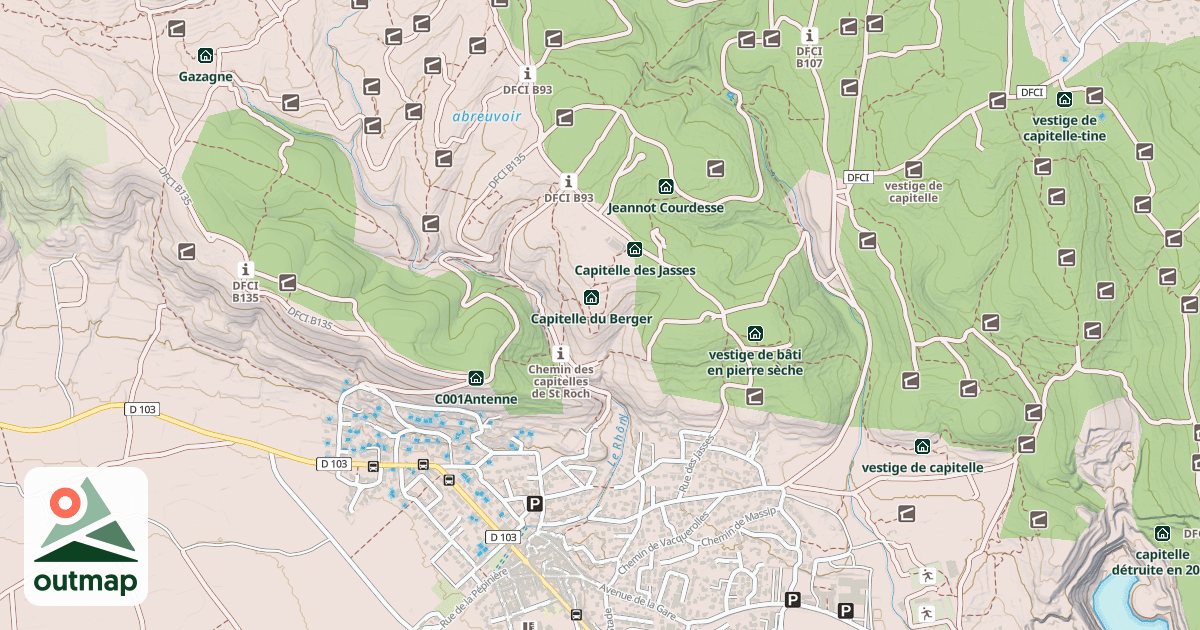Click the Capitelle des Jasses label

point(634,270)
